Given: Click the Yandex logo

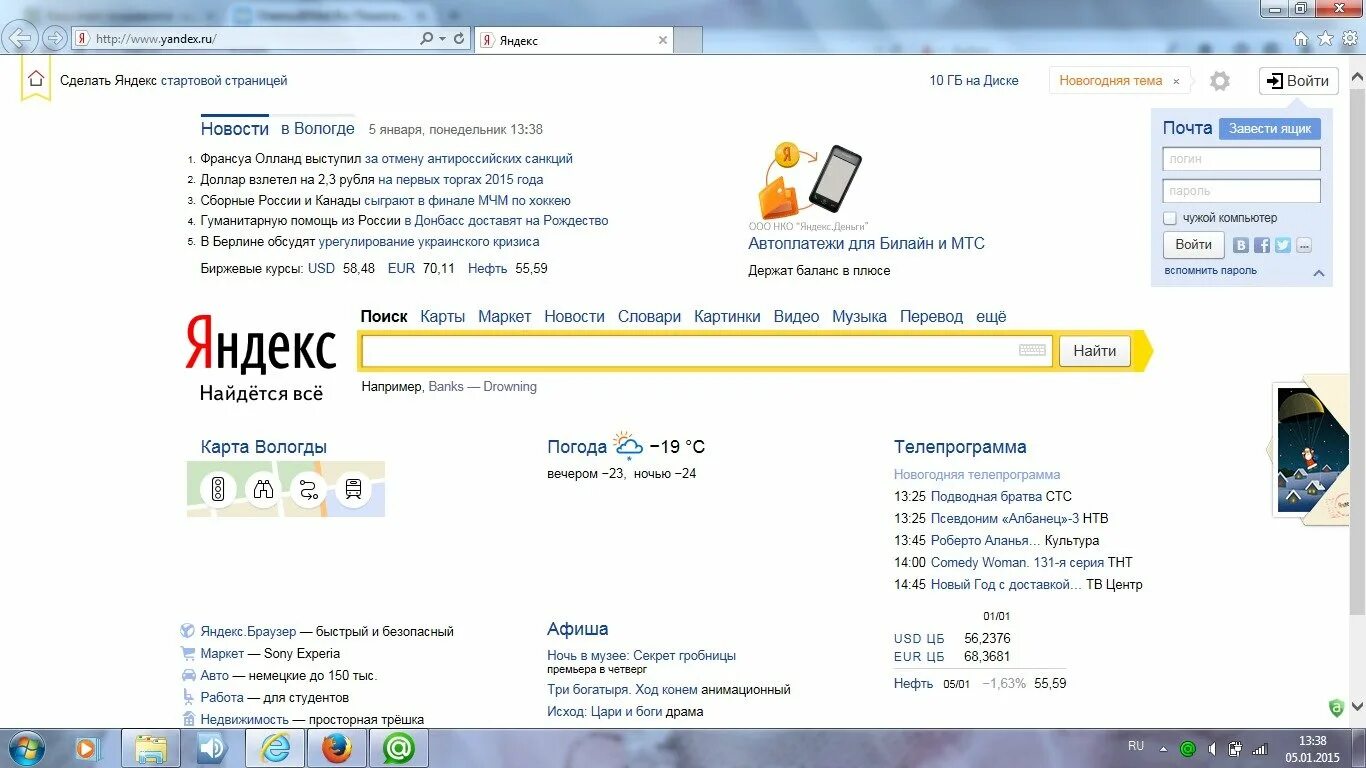Looking at the screenshot, I should [261, 344].
